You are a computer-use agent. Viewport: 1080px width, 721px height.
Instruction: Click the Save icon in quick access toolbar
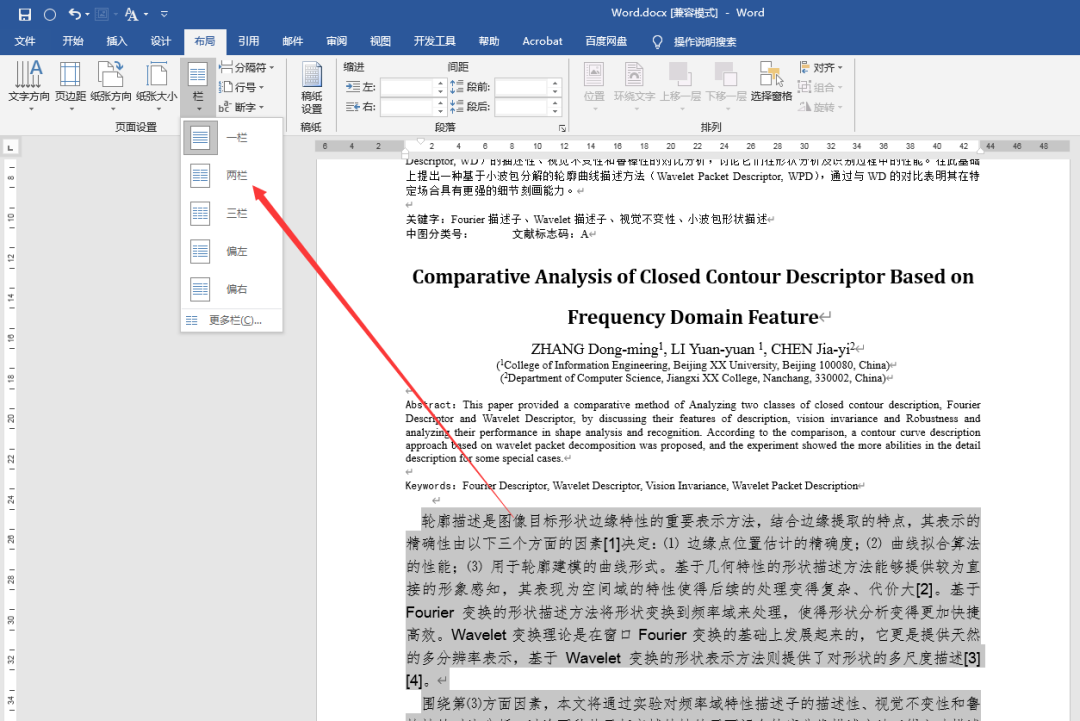coord(25,14)
